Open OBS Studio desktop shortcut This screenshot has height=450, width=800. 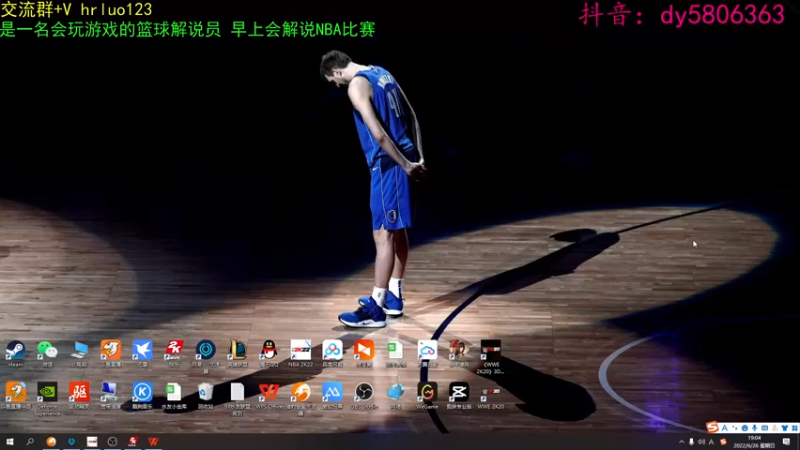364,395
